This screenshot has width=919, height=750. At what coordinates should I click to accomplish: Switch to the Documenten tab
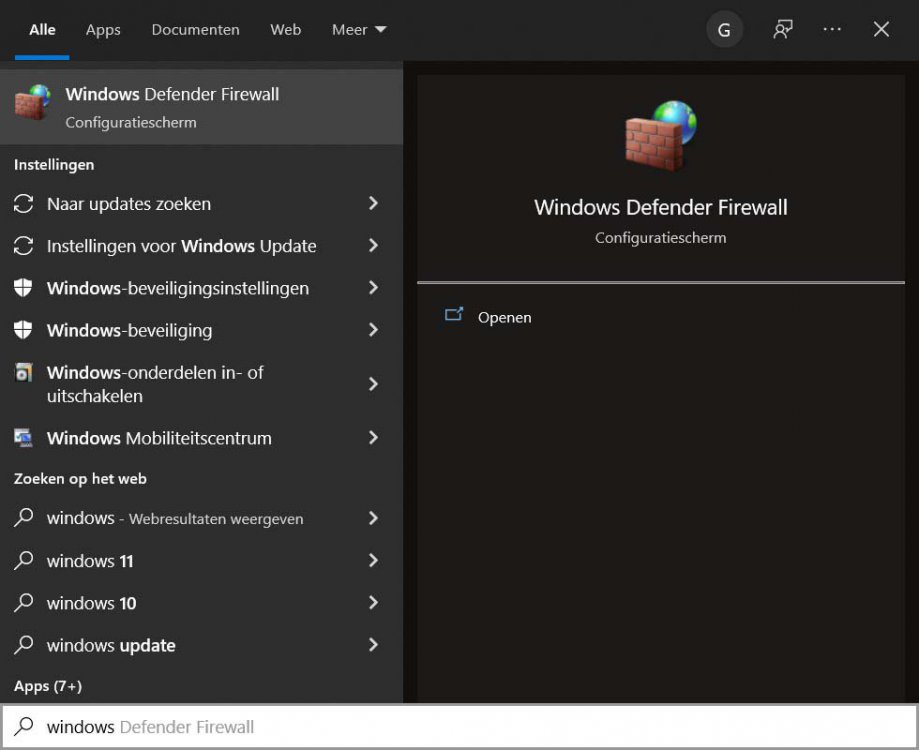coord(195,30)
